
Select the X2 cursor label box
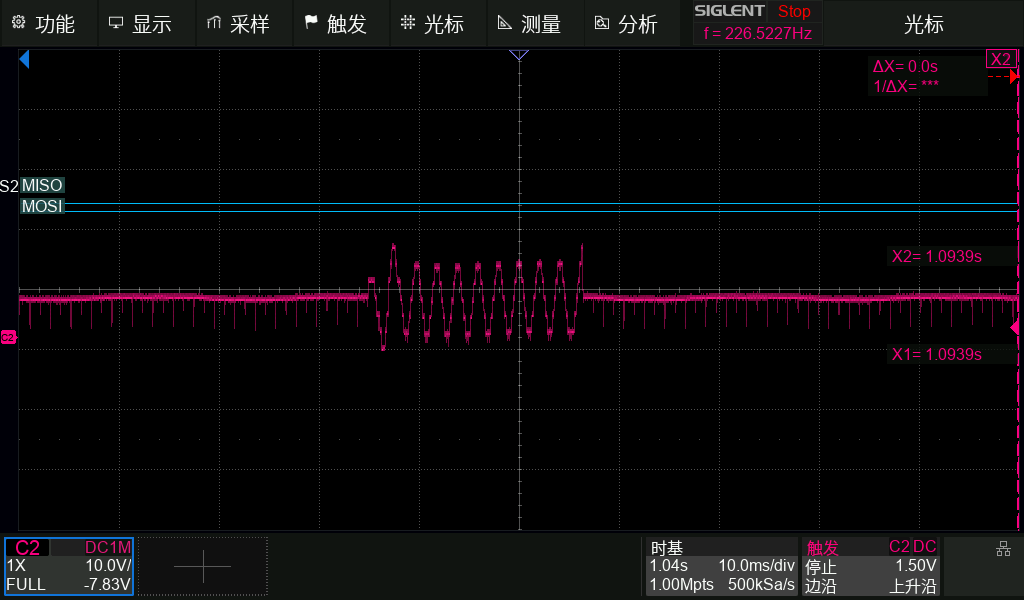tap(1000, 59)
